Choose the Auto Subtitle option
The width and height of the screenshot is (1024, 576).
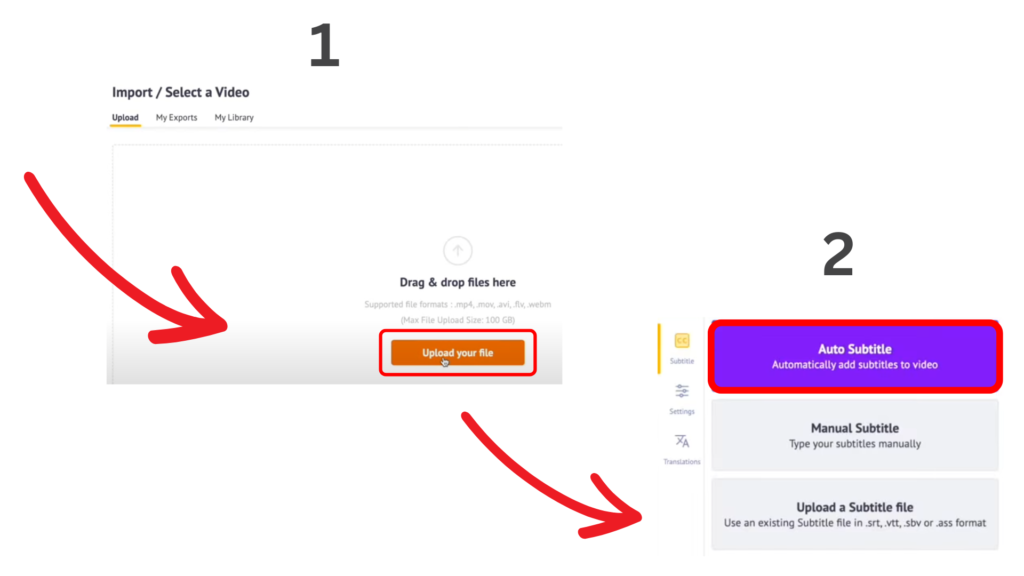[855, 355]
